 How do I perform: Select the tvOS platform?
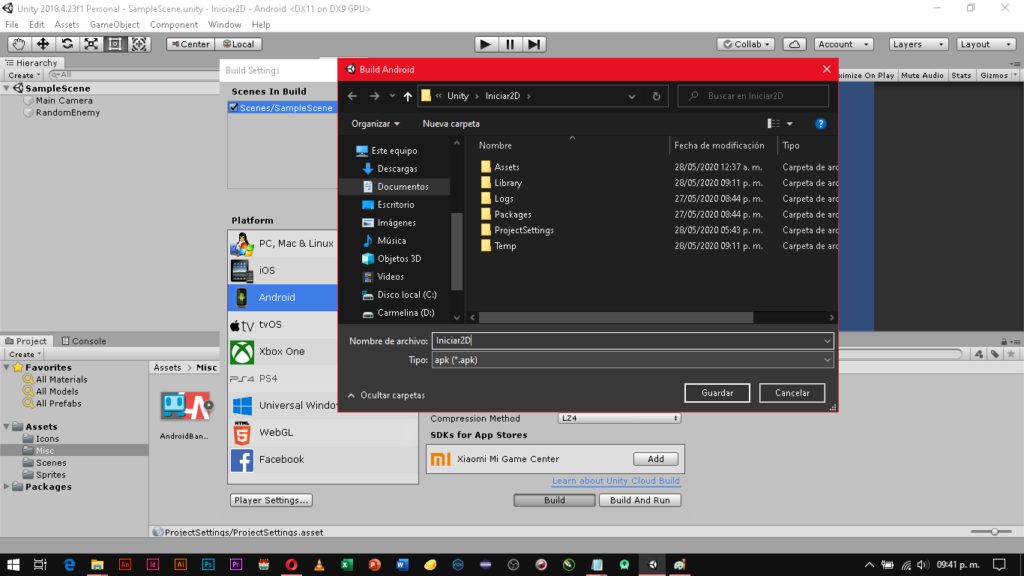click(x=283, y=324)
